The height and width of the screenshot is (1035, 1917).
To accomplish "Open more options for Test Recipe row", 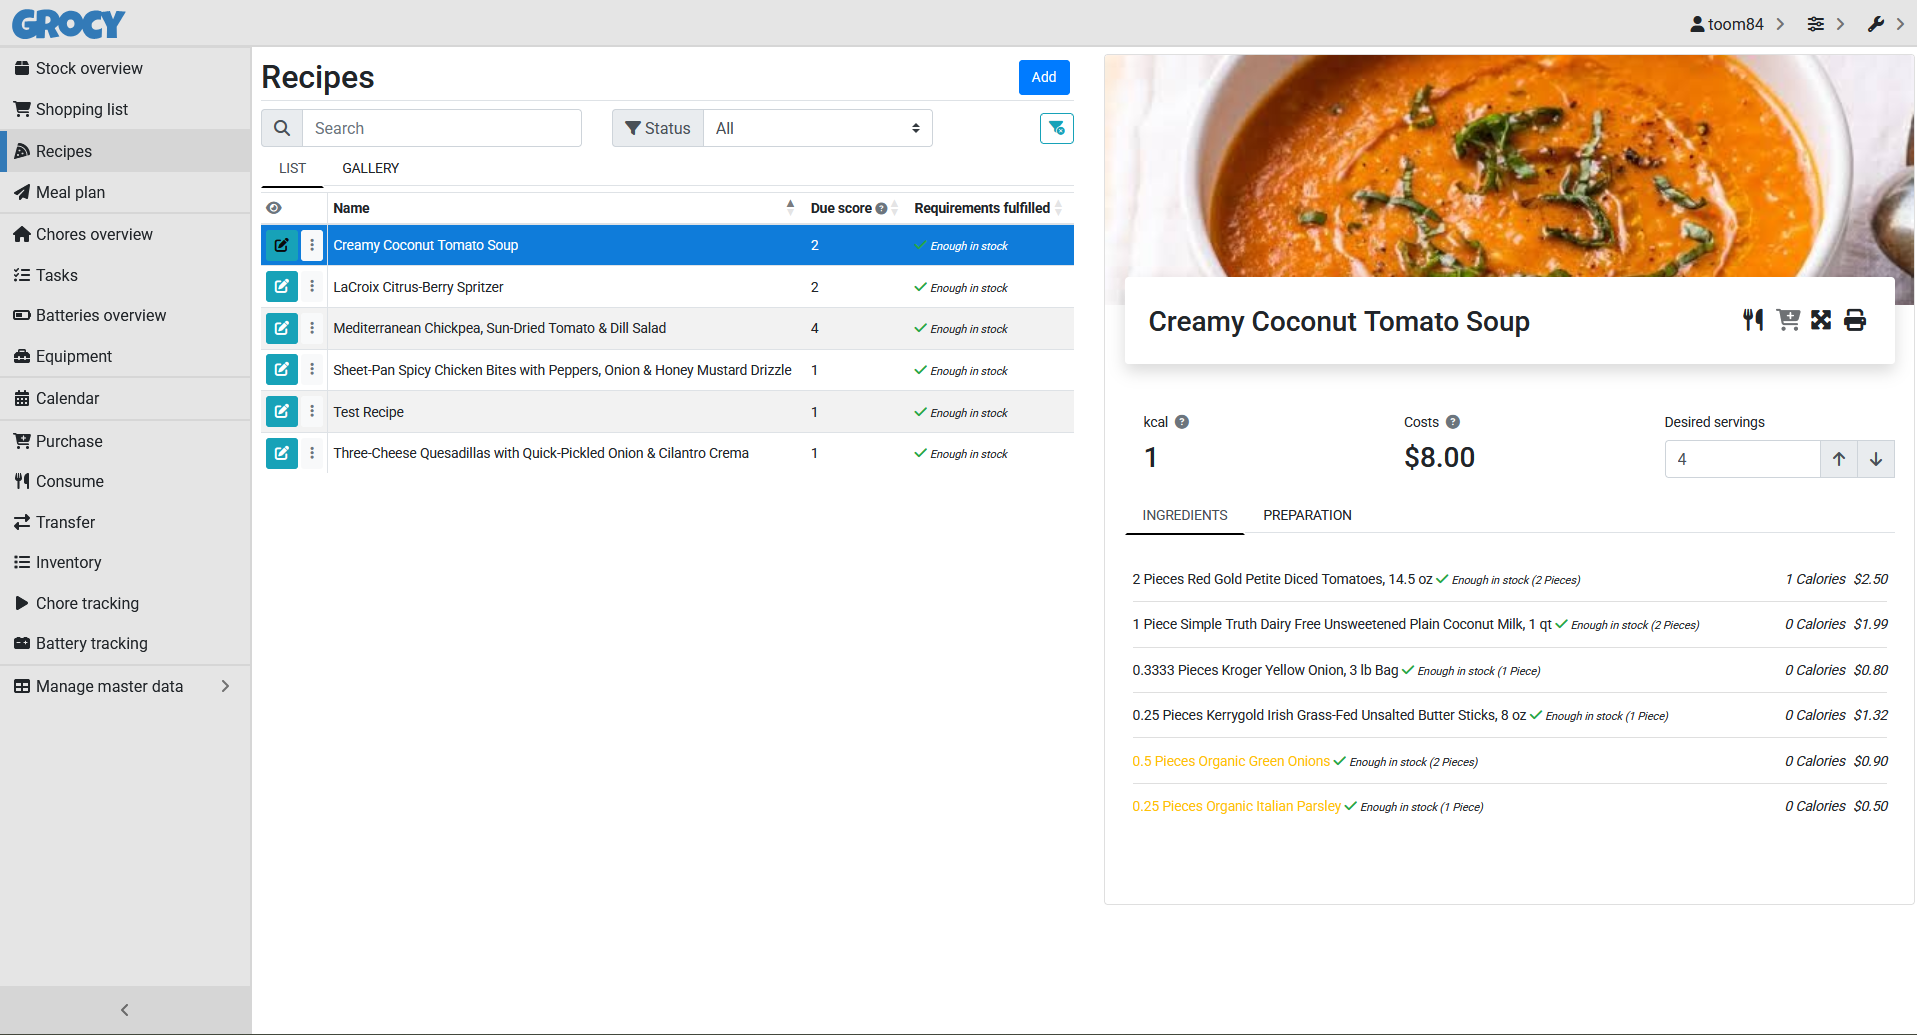I will [x=312, y=412].
